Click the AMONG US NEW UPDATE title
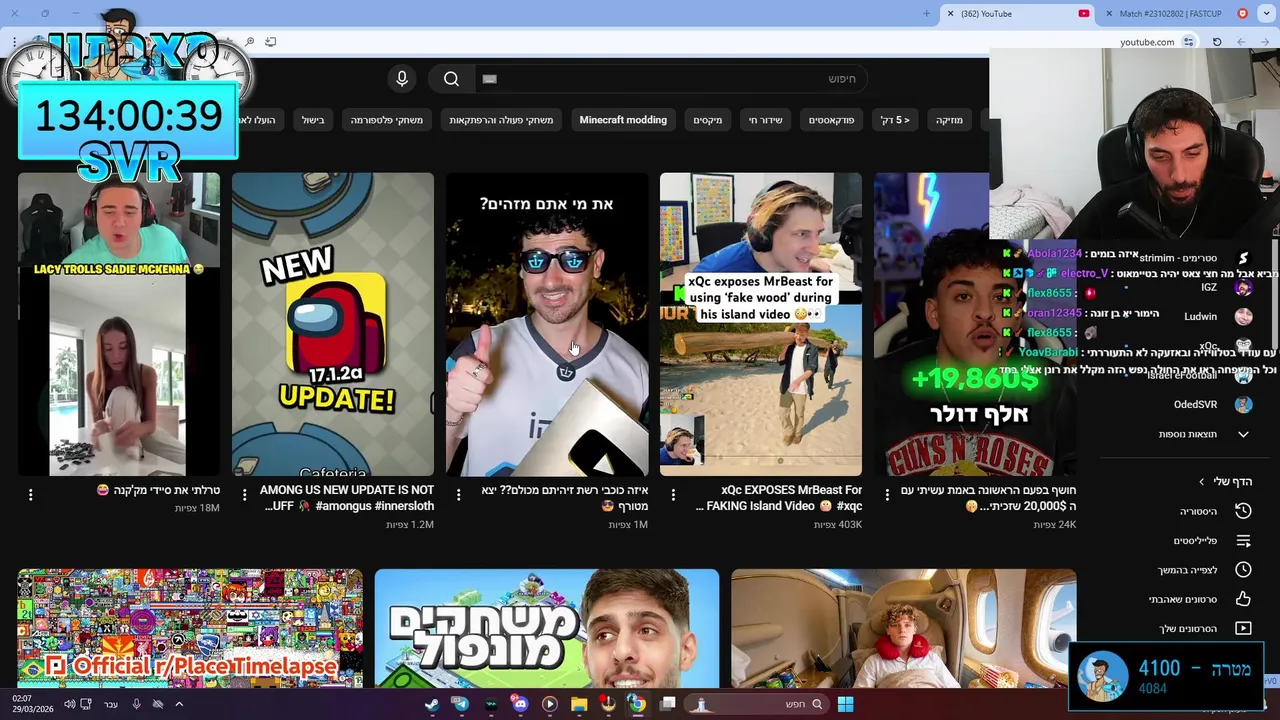1280x720 pixels. (x=348, y=498)
